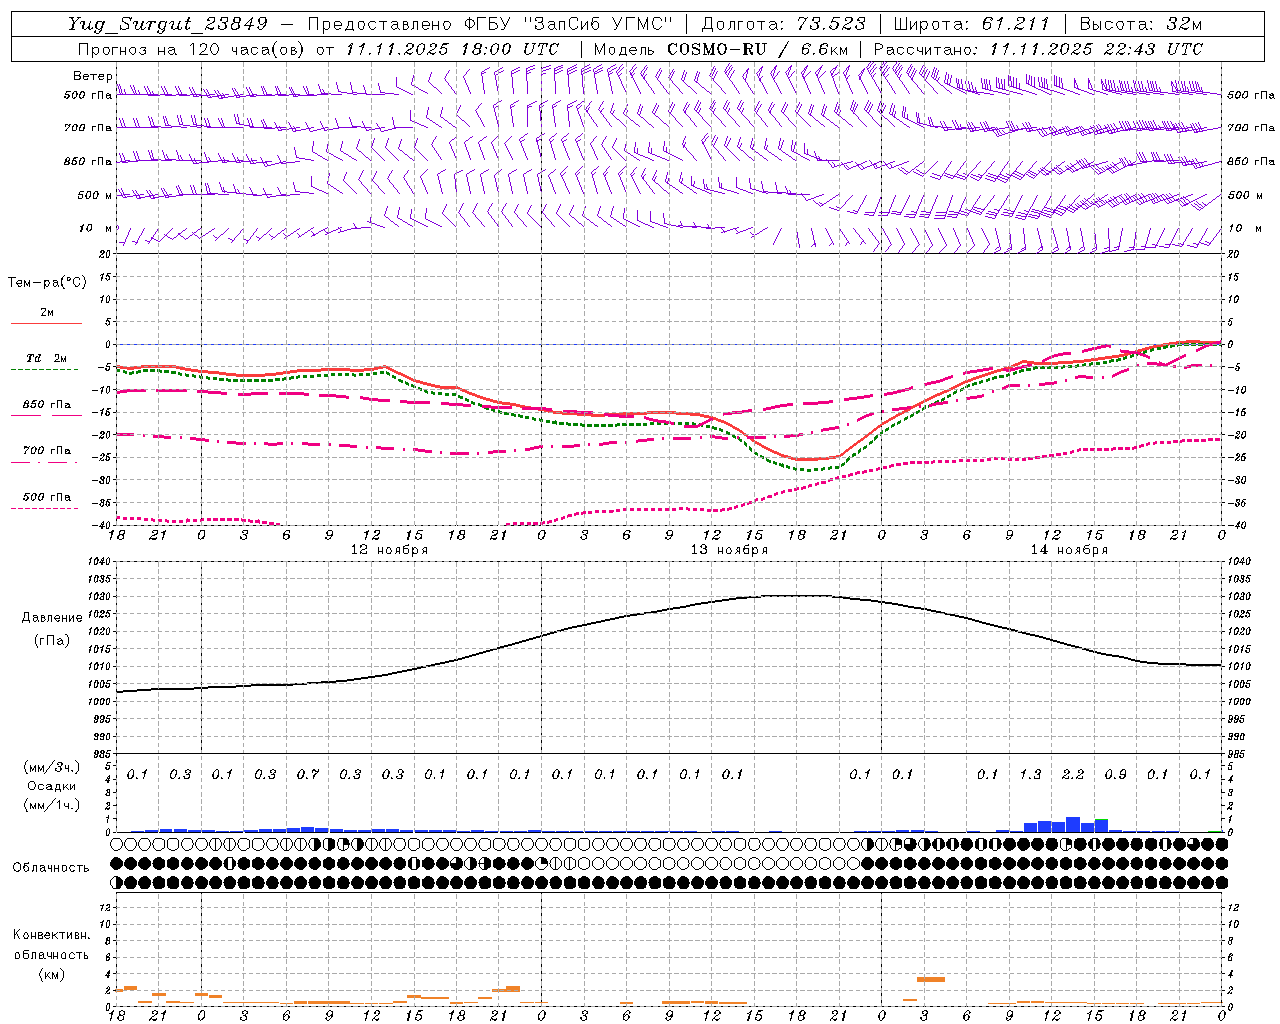Click the 1.3 precipitation value

pos(1030,774)
